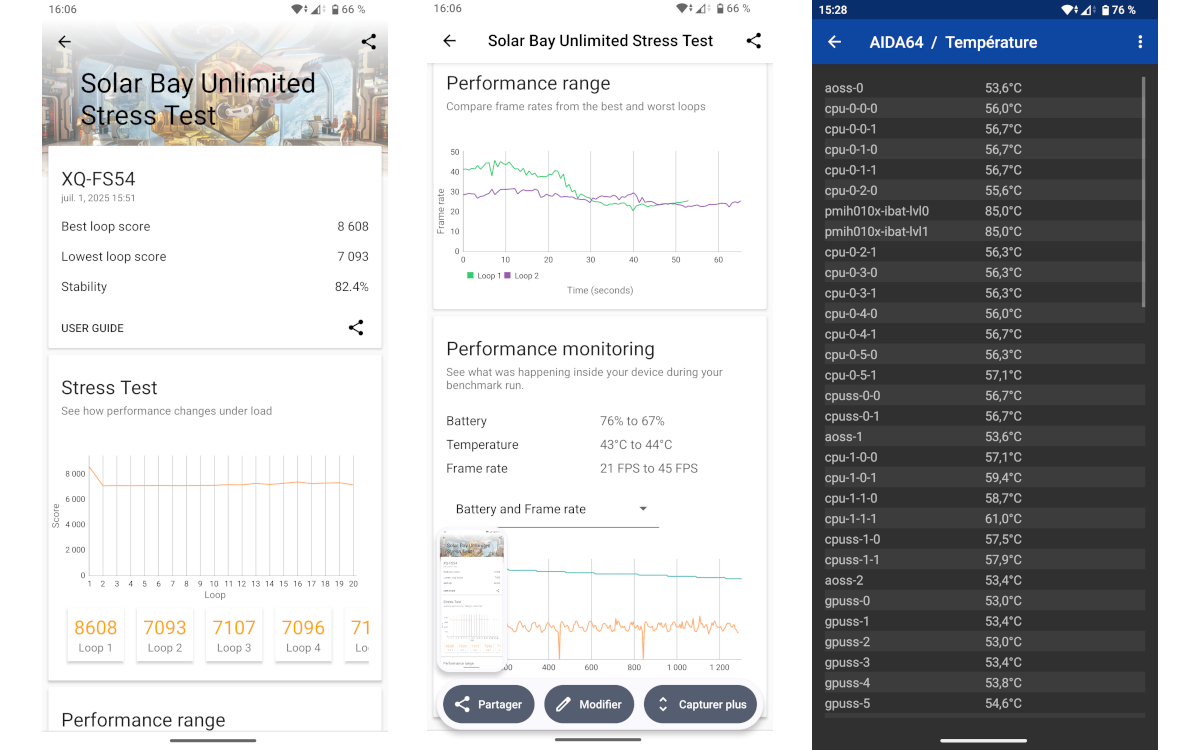Select the gpuss-0 row
The width and height of the screenshot is (1200, 750).
coord(982,601)
